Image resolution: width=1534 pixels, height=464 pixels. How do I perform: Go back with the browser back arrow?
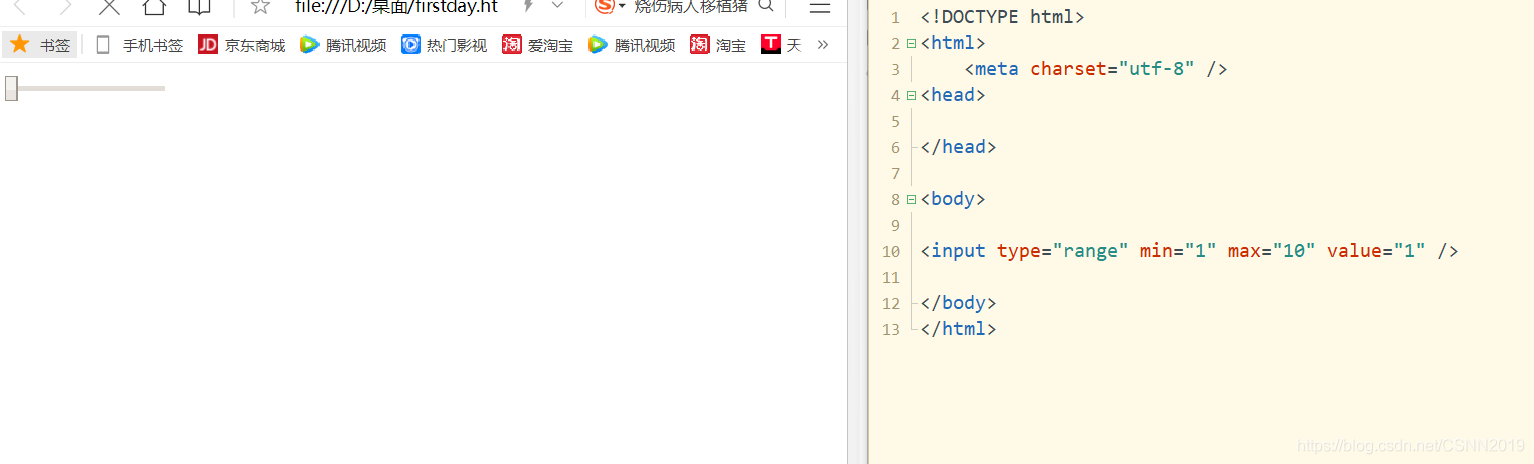21,6
